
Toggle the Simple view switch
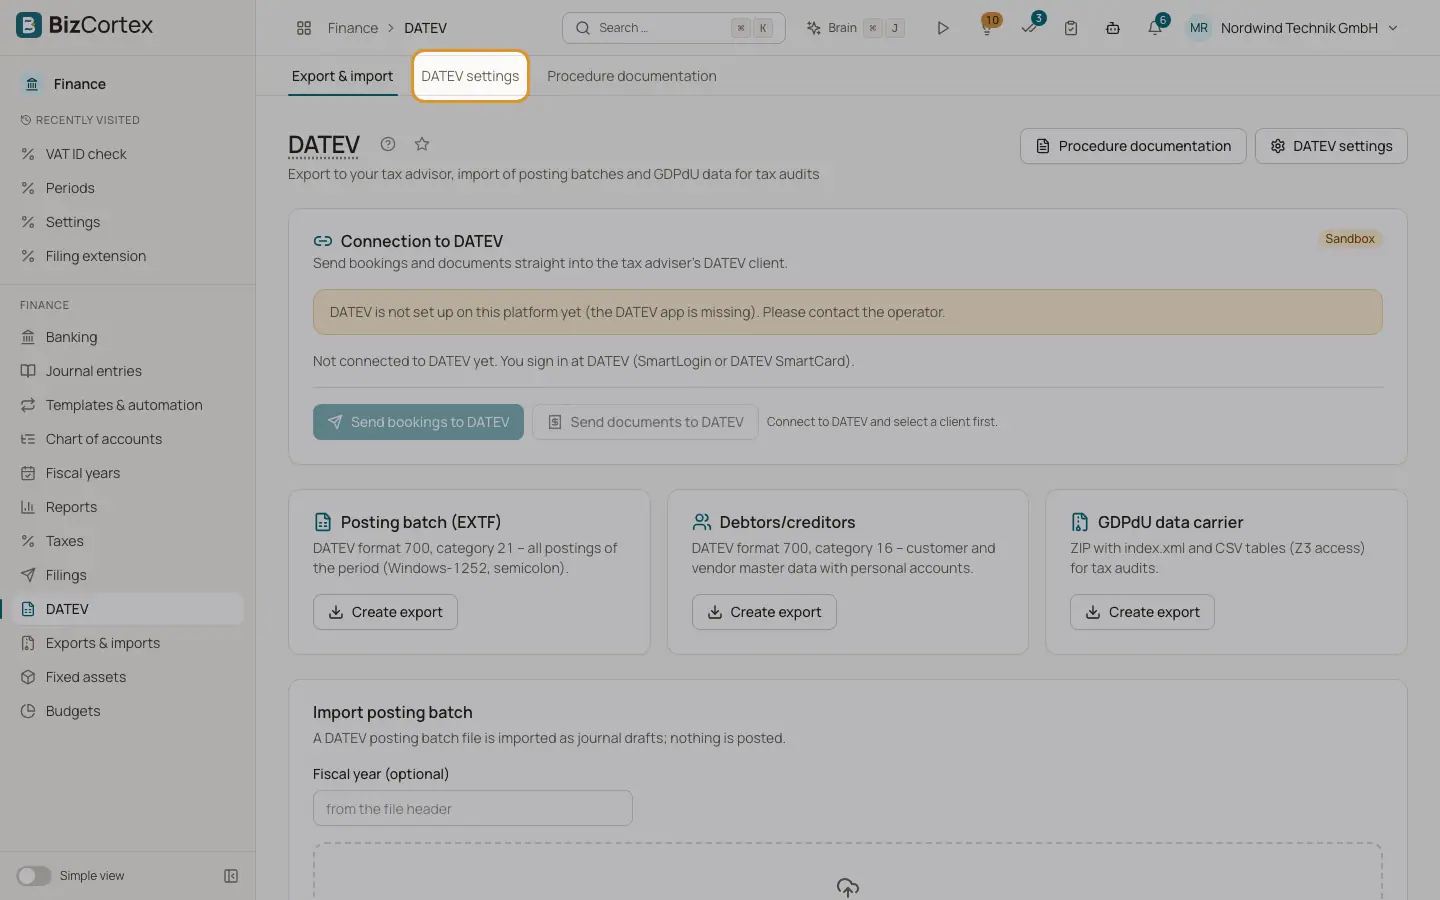coord(33,876)
